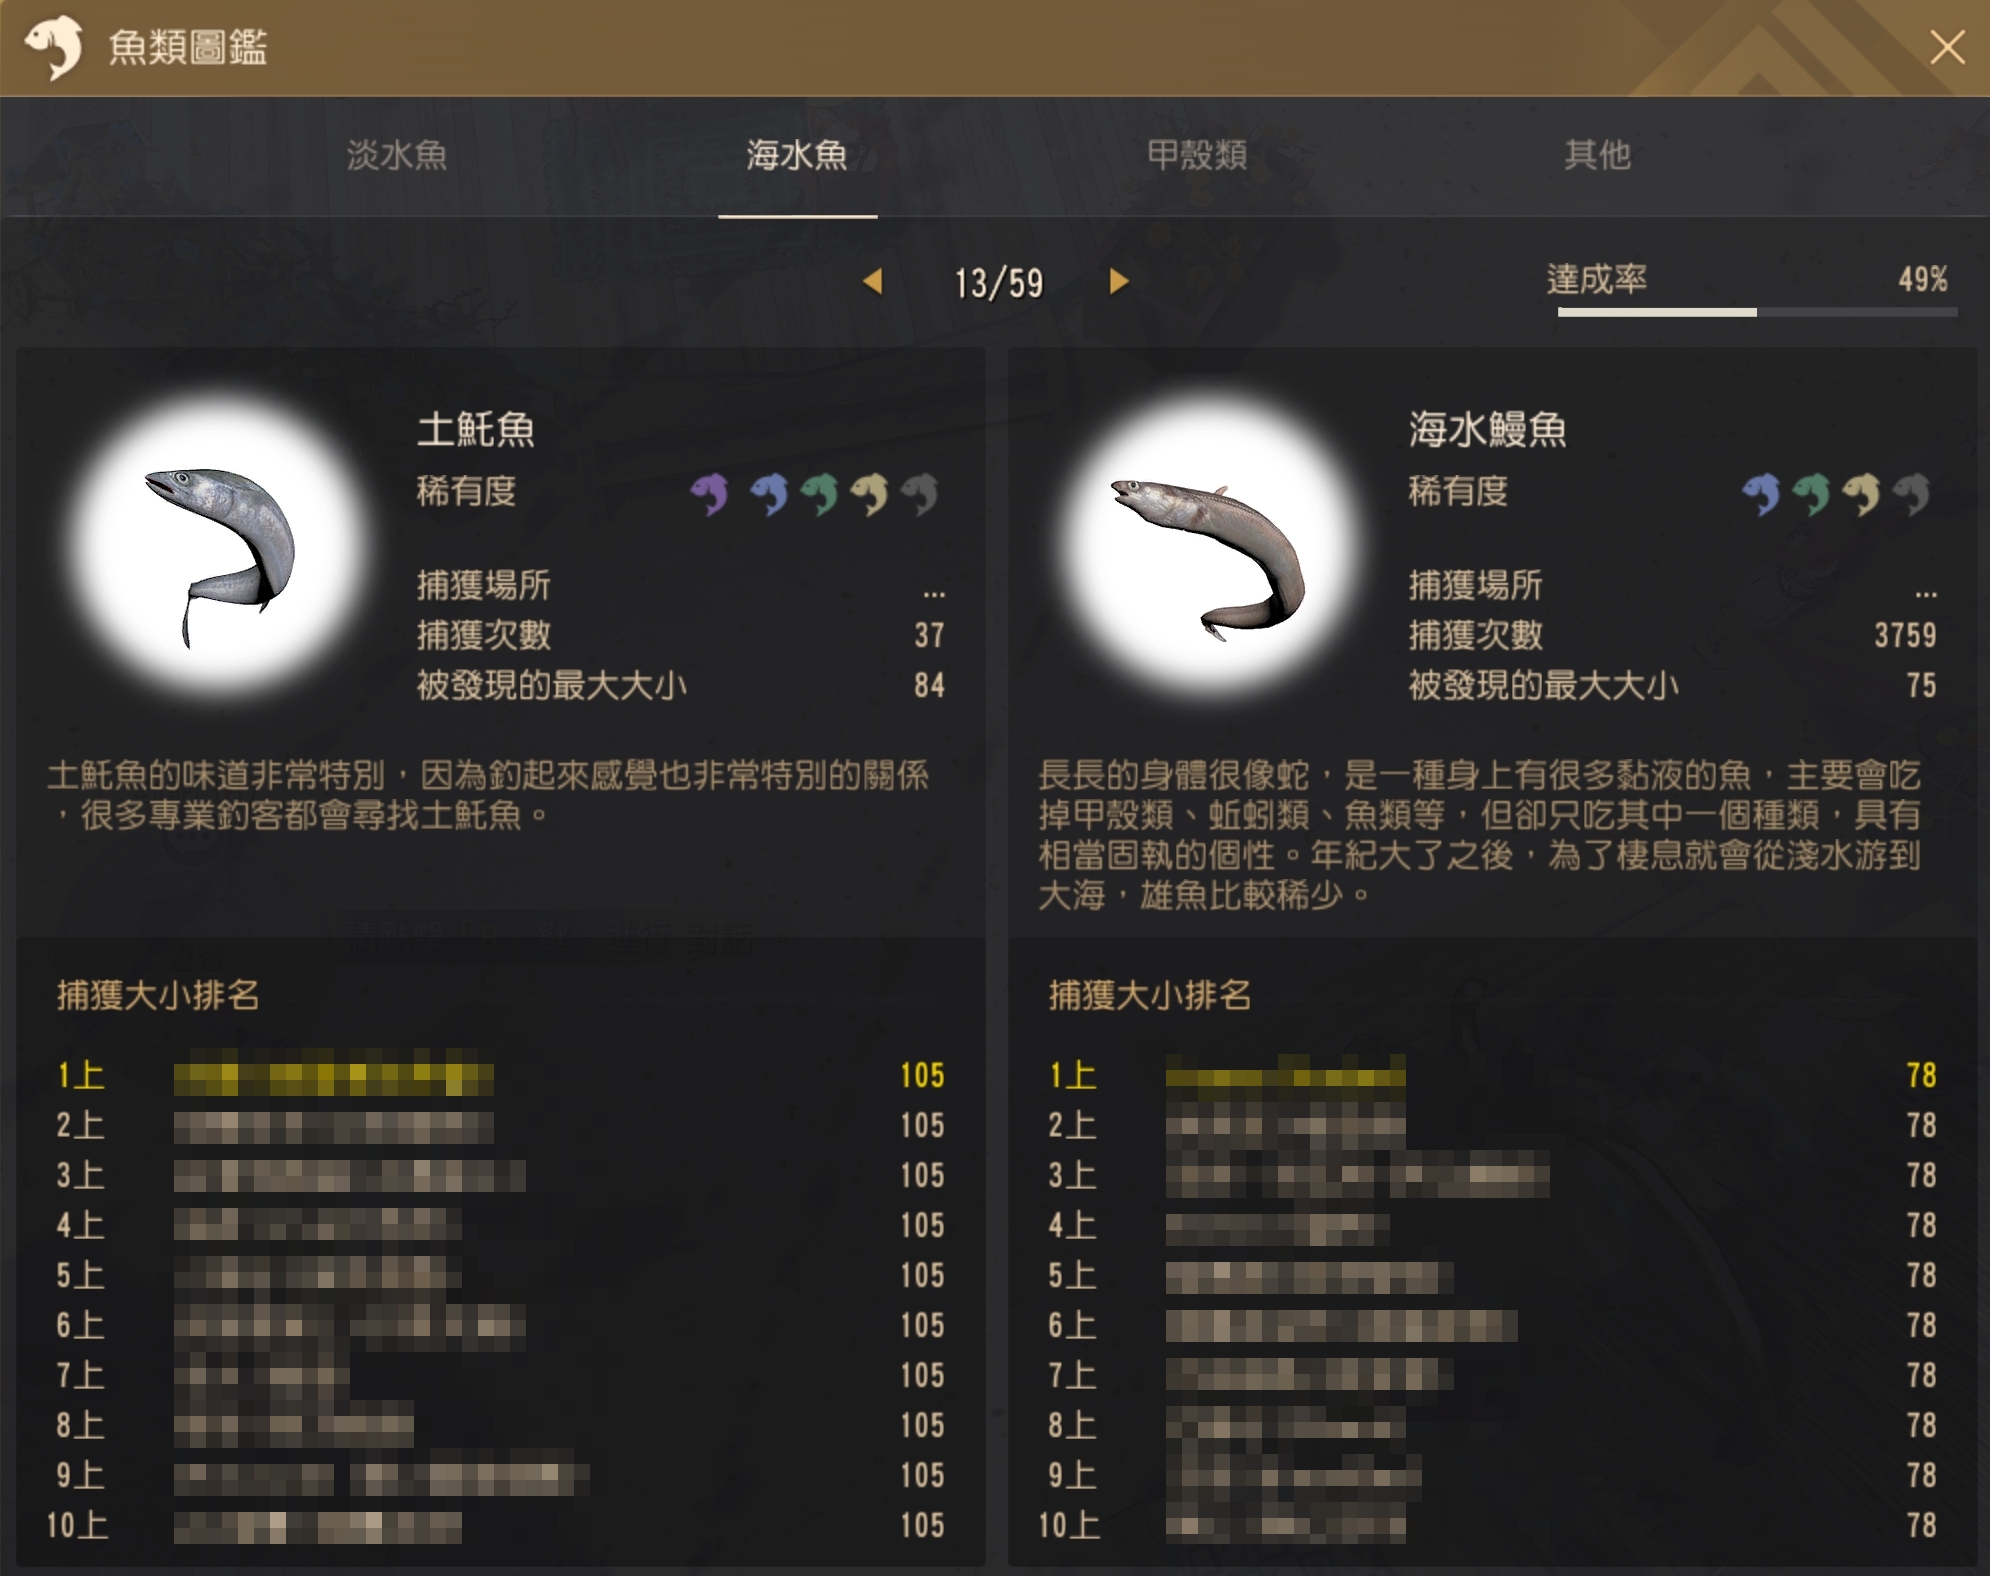The height and width of the screenshot is (1576, 1990).
Task: Click the blue rarity fish icon for 海水鰻魚
Action: coord(1761,493)
